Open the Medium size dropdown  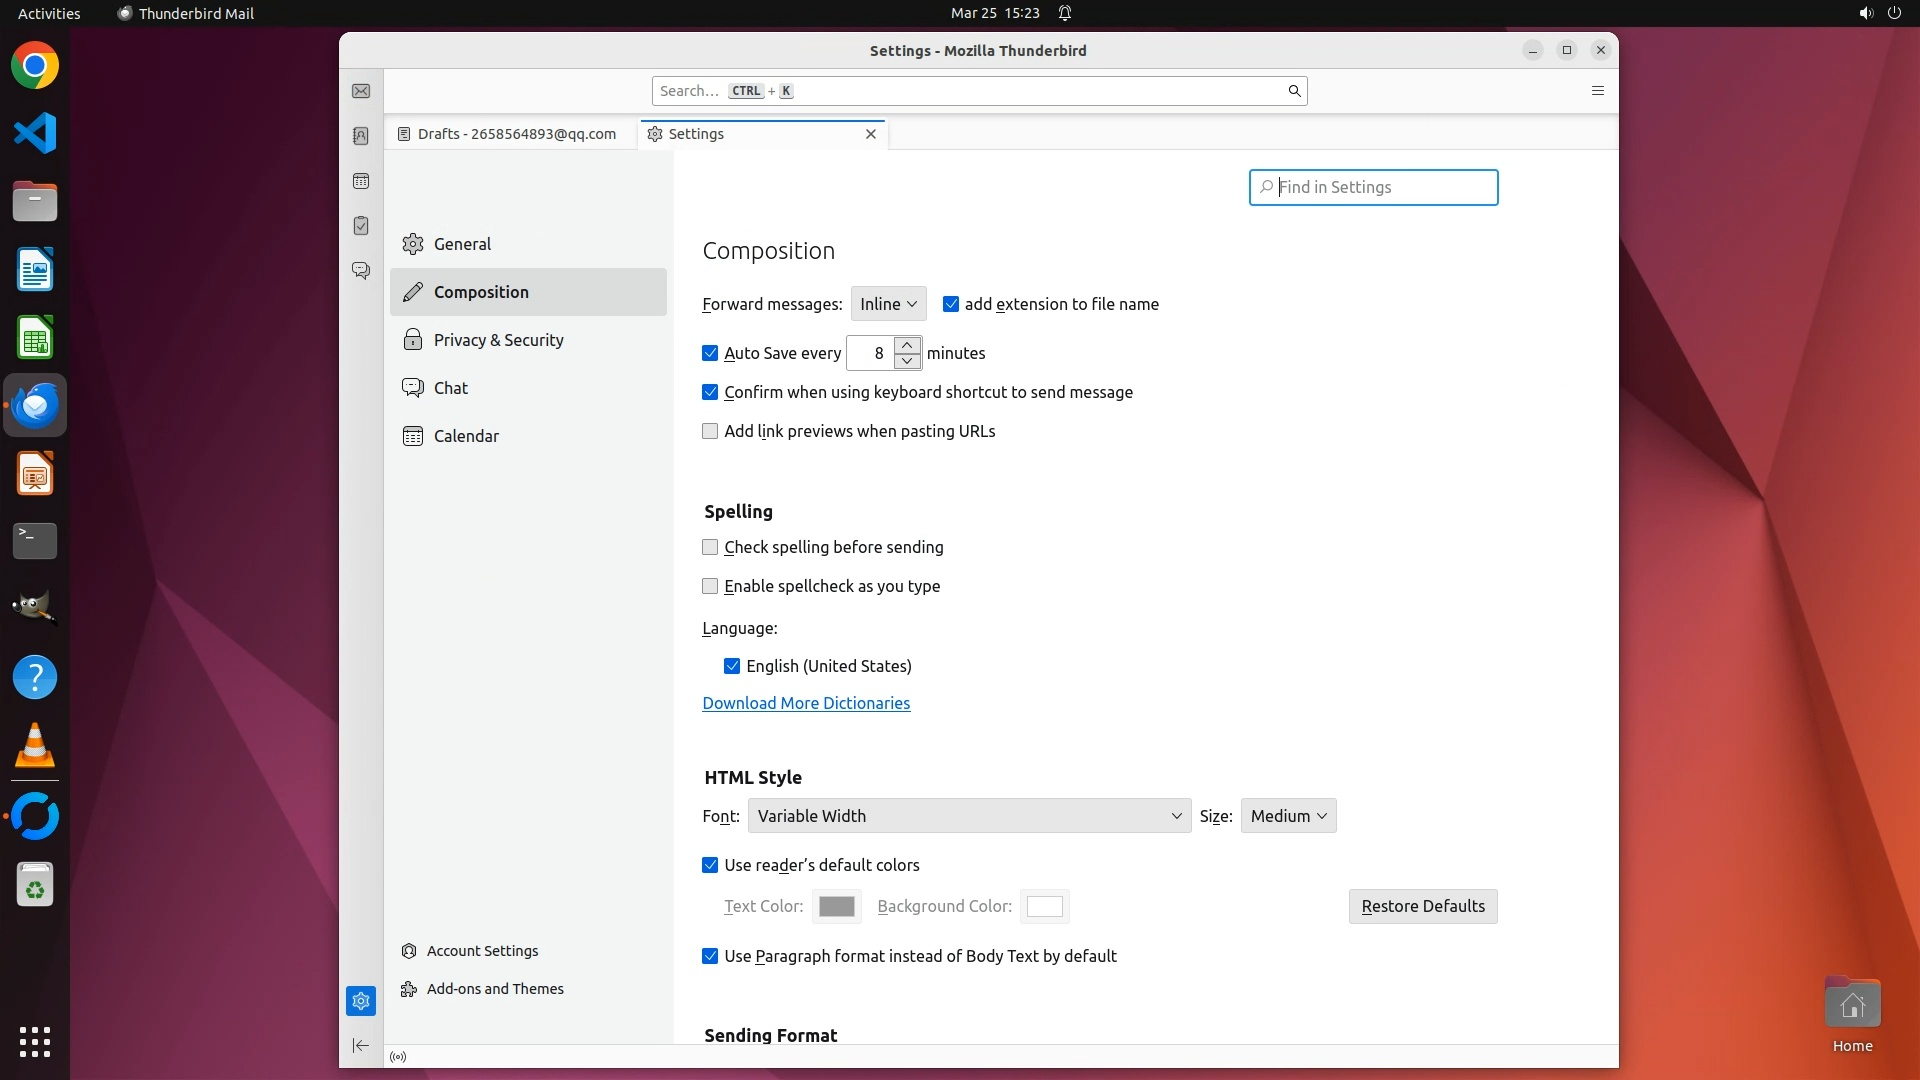pyautogui.click(x=1288, y=816)
